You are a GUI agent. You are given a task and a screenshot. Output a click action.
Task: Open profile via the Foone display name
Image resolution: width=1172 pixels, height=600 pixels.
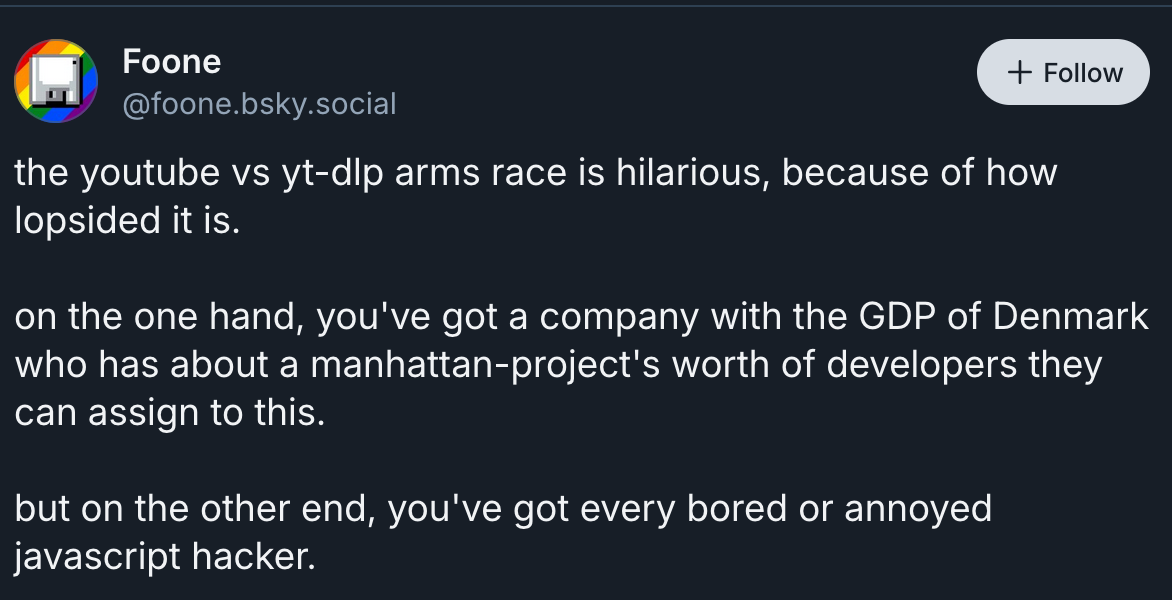[x=171, y=62]
